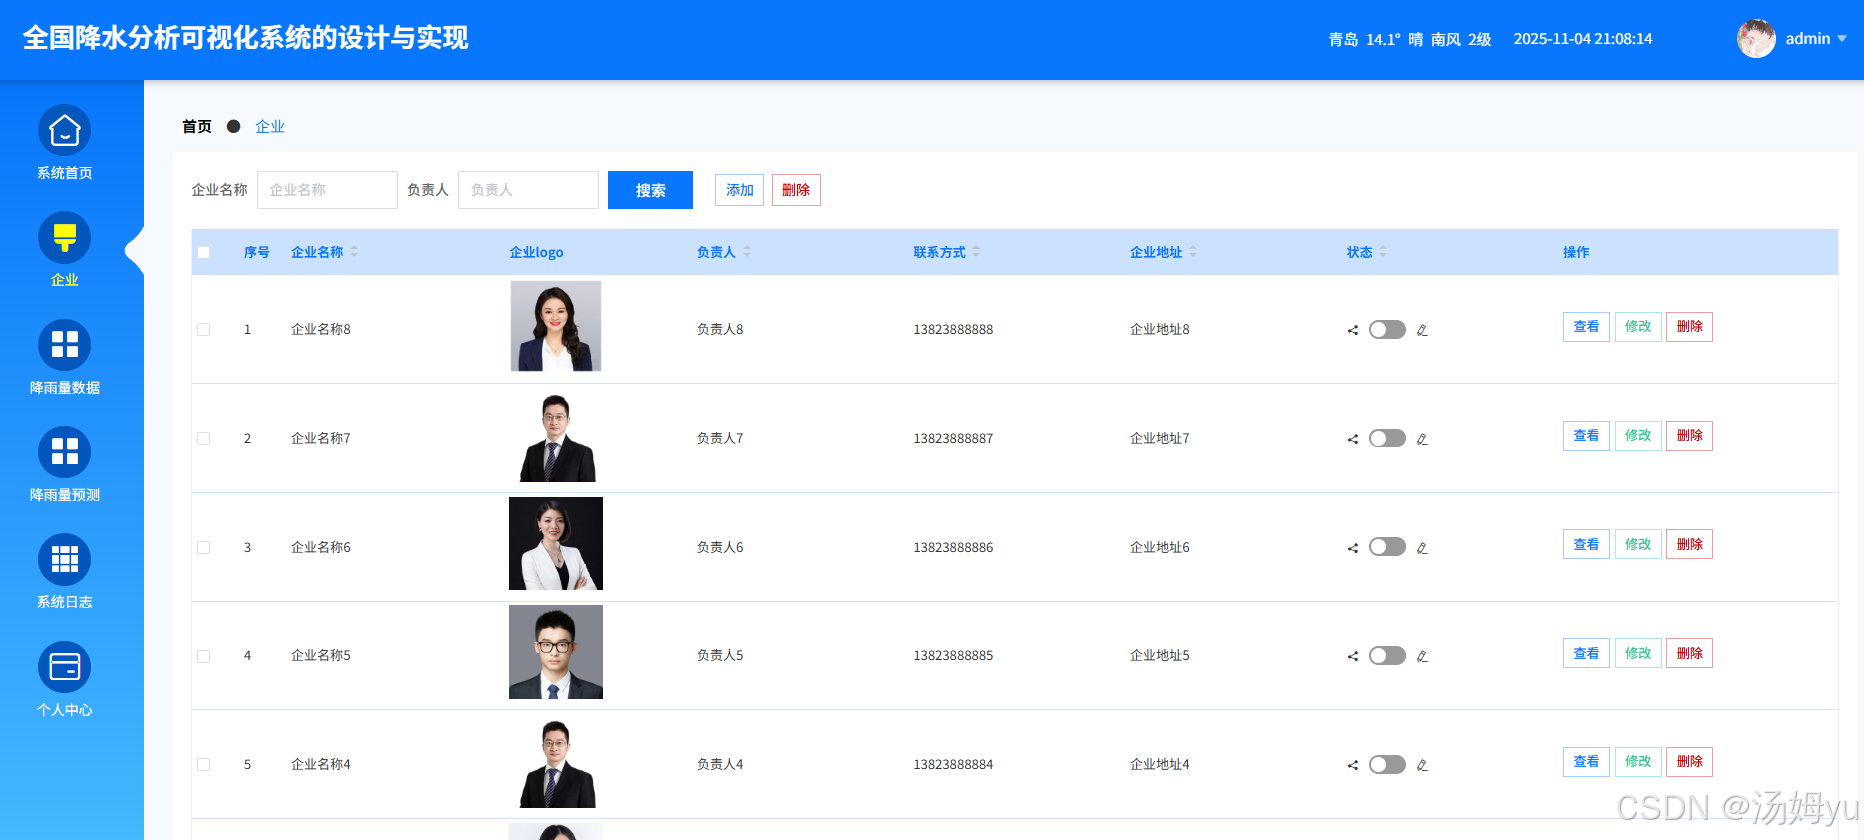Open the 个人中心 sidebar icon
1864x840 pixels.
(x=64, y=667)
